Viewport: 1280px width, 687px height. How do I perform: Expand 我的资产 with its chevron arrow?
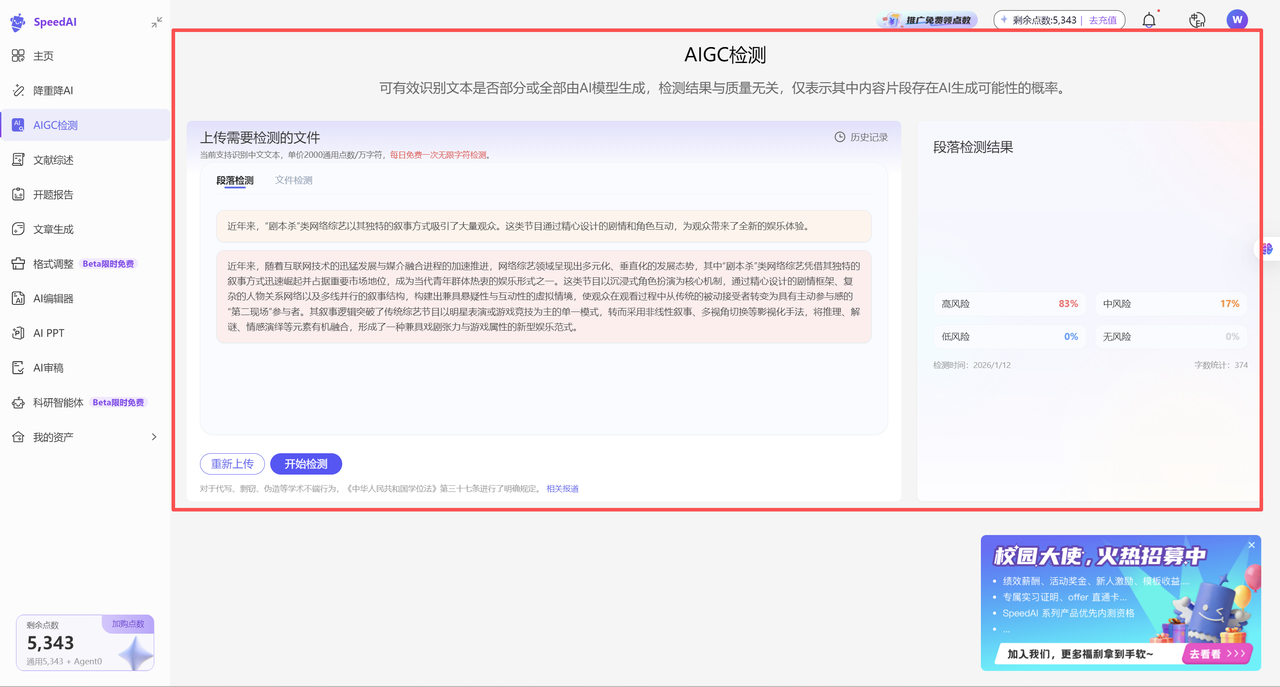154,437
